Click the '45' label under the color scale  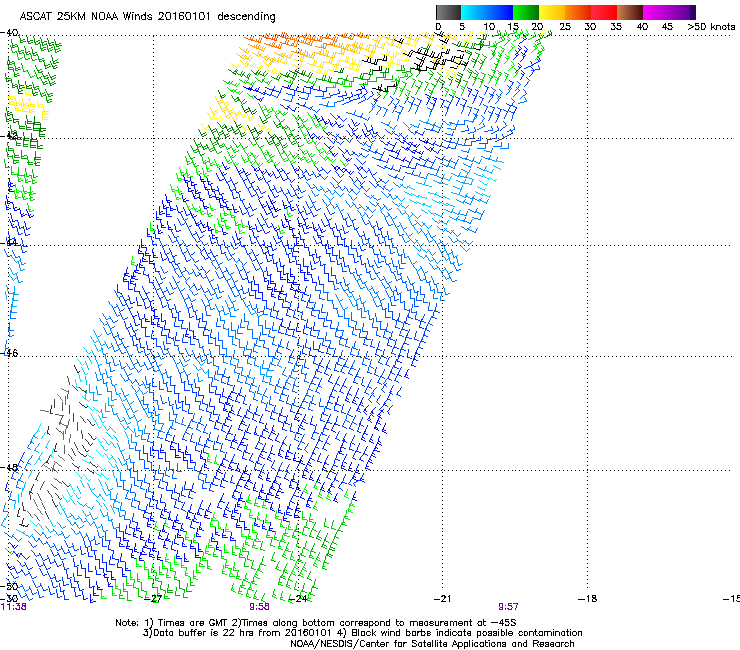(x=667, y=27)
